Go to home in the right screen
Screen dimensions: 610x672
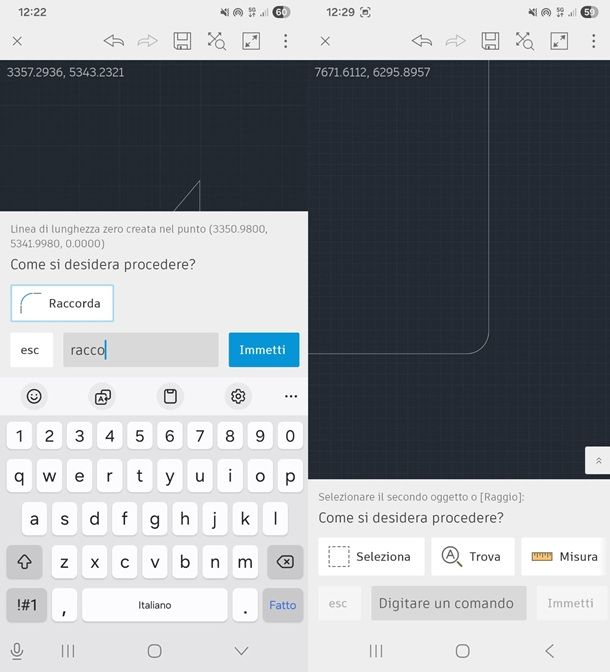[x=463, y=651]
